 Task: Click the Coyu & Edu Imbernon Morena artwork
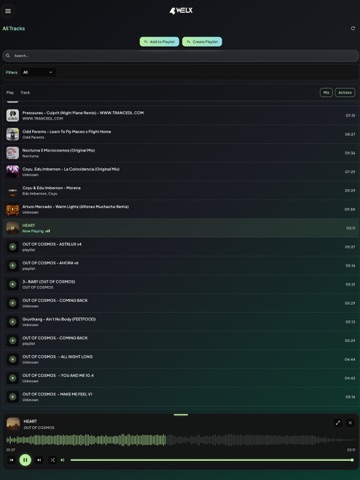point(13,191)
